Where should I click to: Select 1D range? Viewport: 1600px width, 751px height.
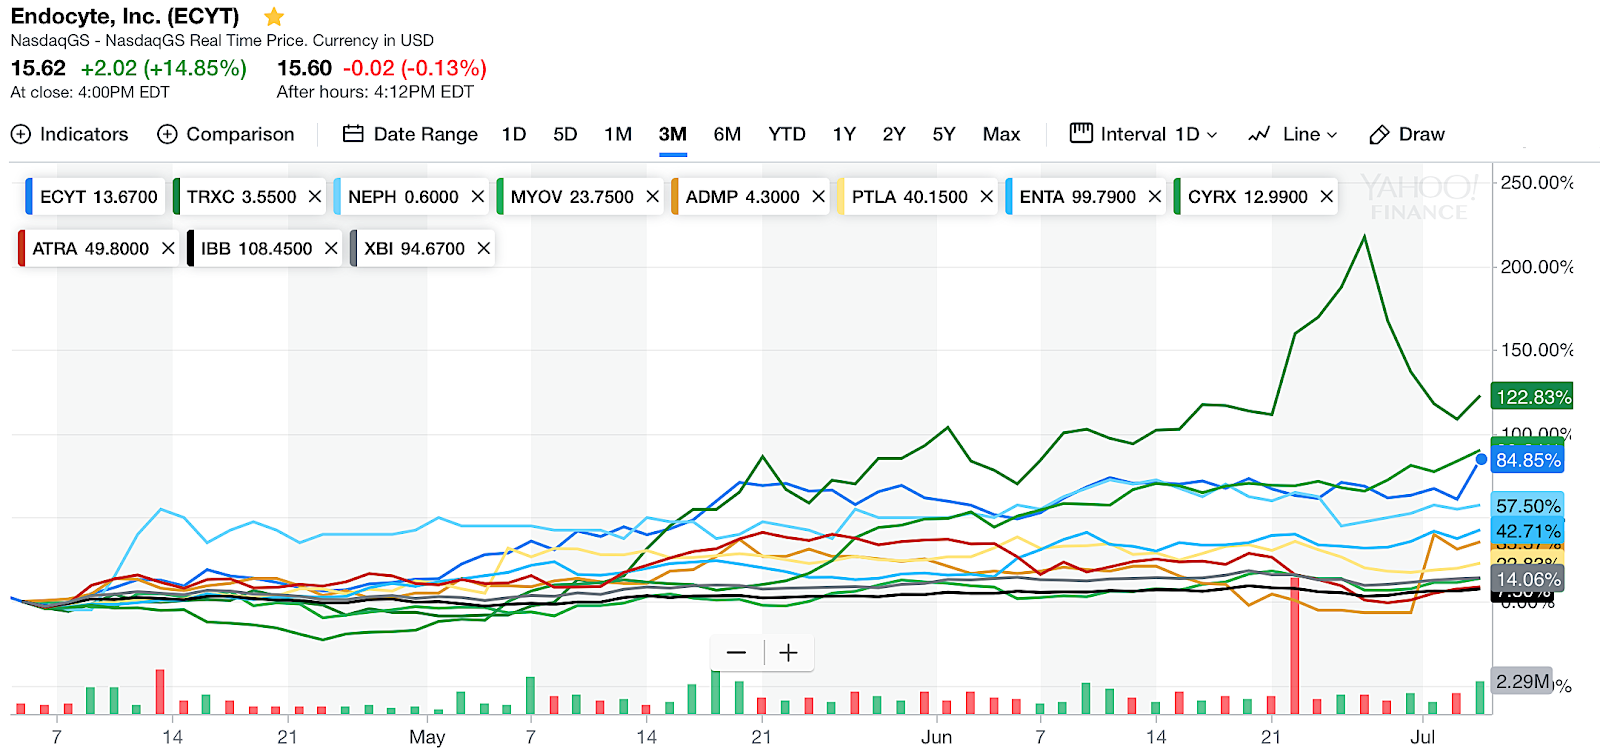coord(514,134)
